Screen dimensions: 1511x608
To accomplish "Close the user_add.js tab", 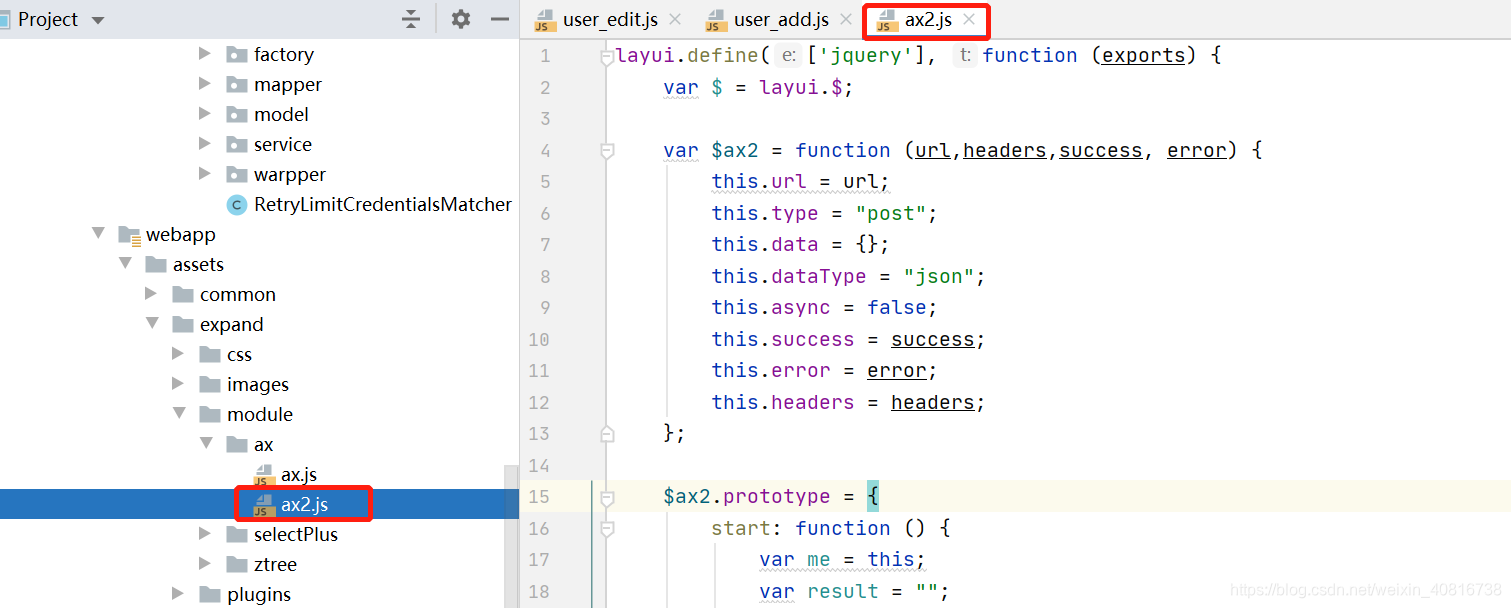I will pyautogui.click(x=846, y=20).
